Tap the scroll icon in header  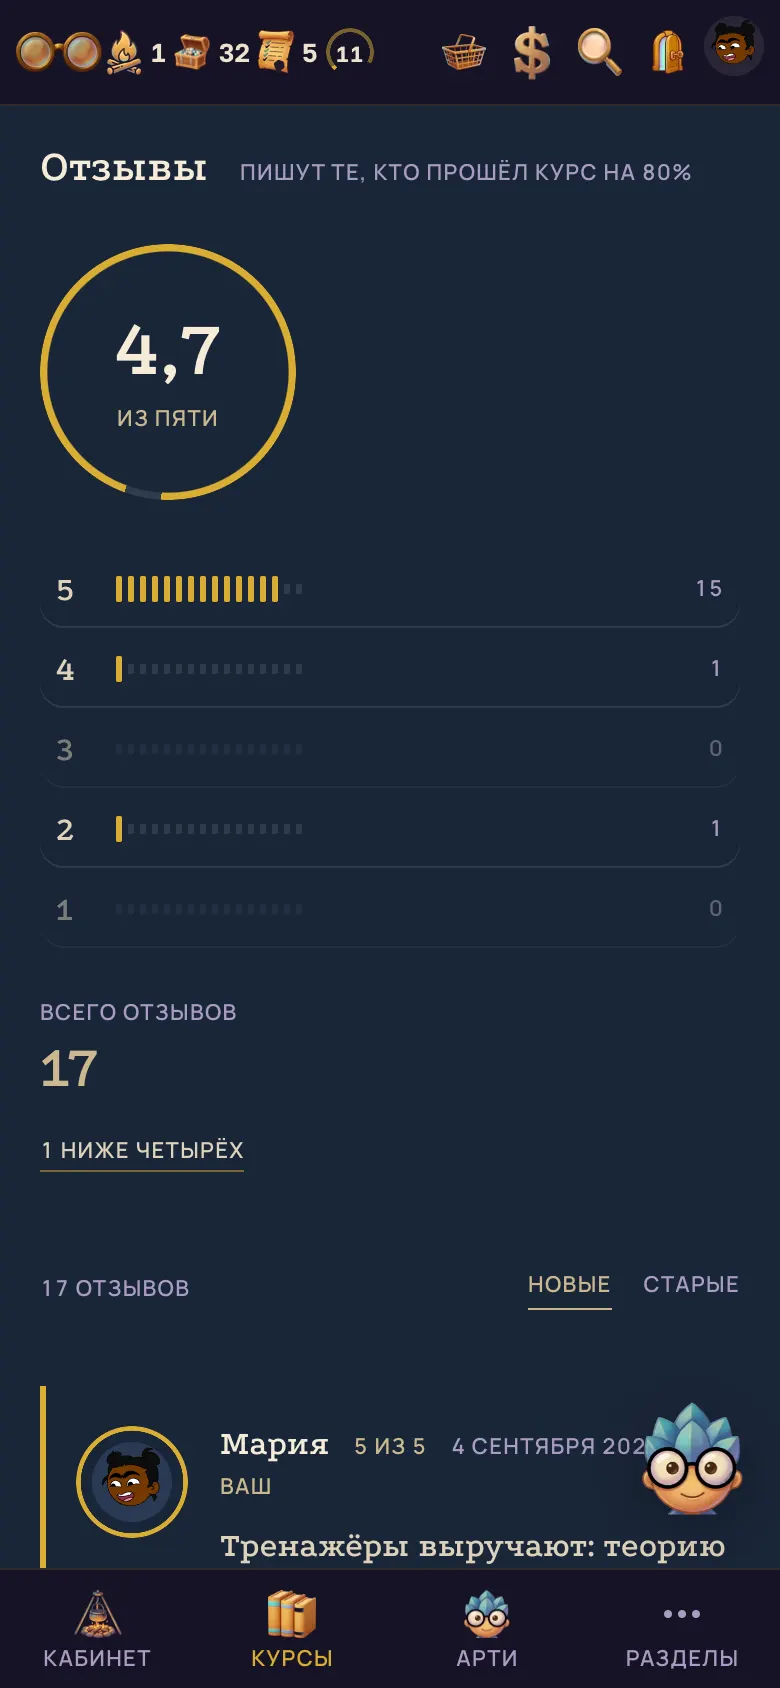(x=276, y=52)
